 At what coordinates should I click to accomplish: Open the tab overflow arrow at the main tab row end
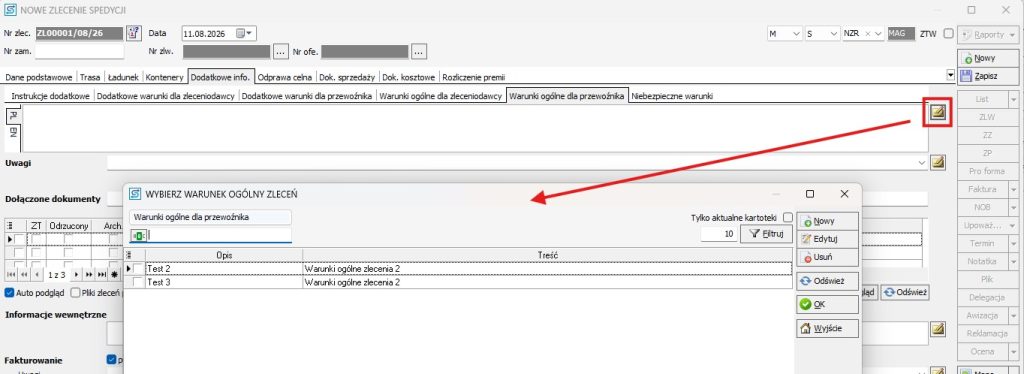(x=950, y=76)
